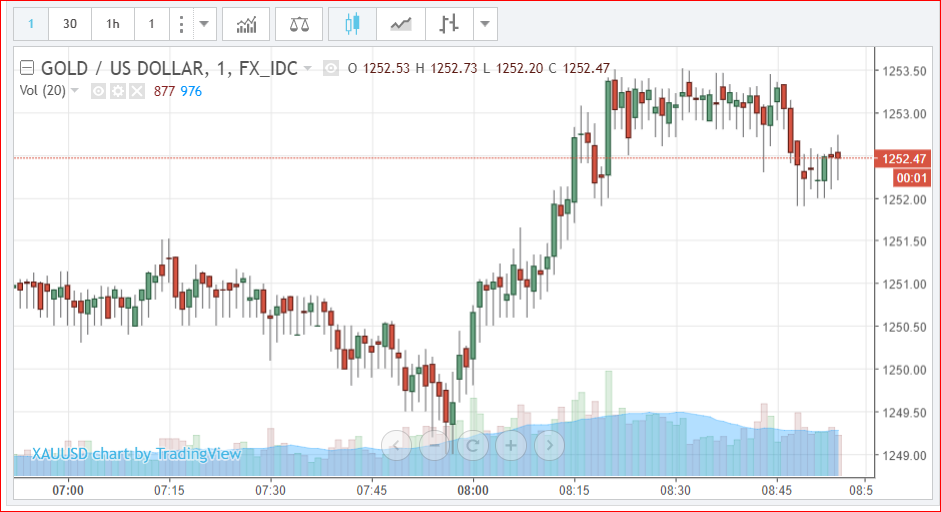Click the 07:30 time axis label

click(270, 490)
